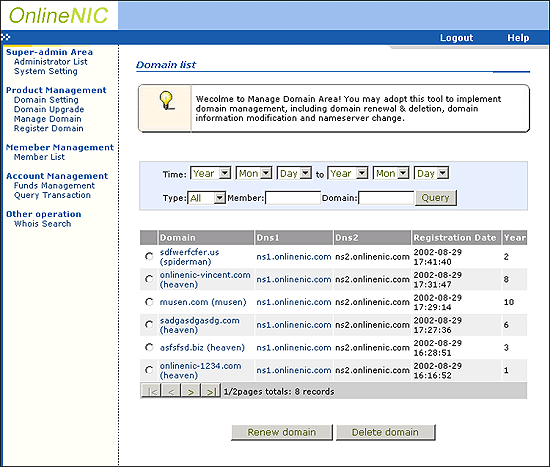The image size is (550, 467).
Task: Go to the first page of records
Action: click(151, 391)
